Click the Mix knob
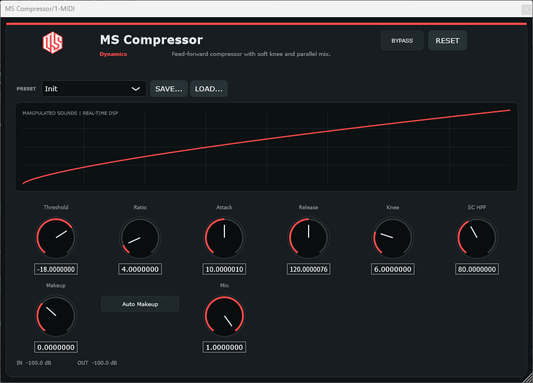Image resolution: width=533 pixels, height=383 pixels. [224, 316]
